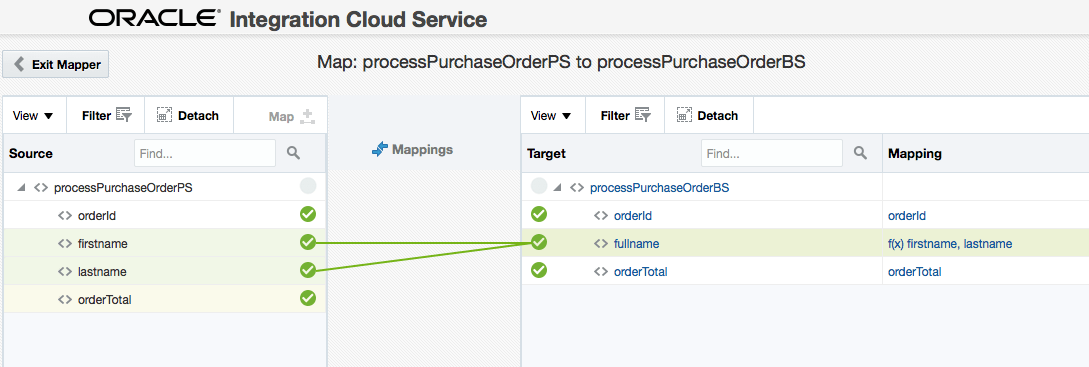Viewport: 1089px width, 367px height.
Task: Focus the Target Find input field
Action: click(772, 154)
